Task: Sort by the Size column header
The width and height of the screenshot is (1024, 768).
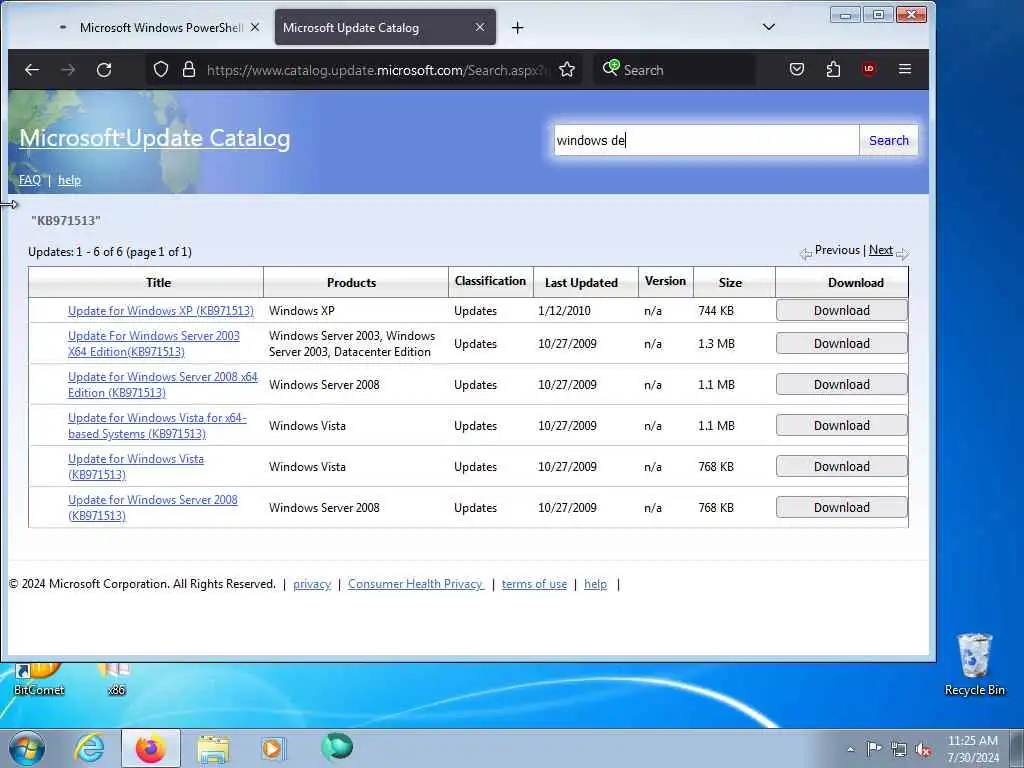Action: (730, 283)
